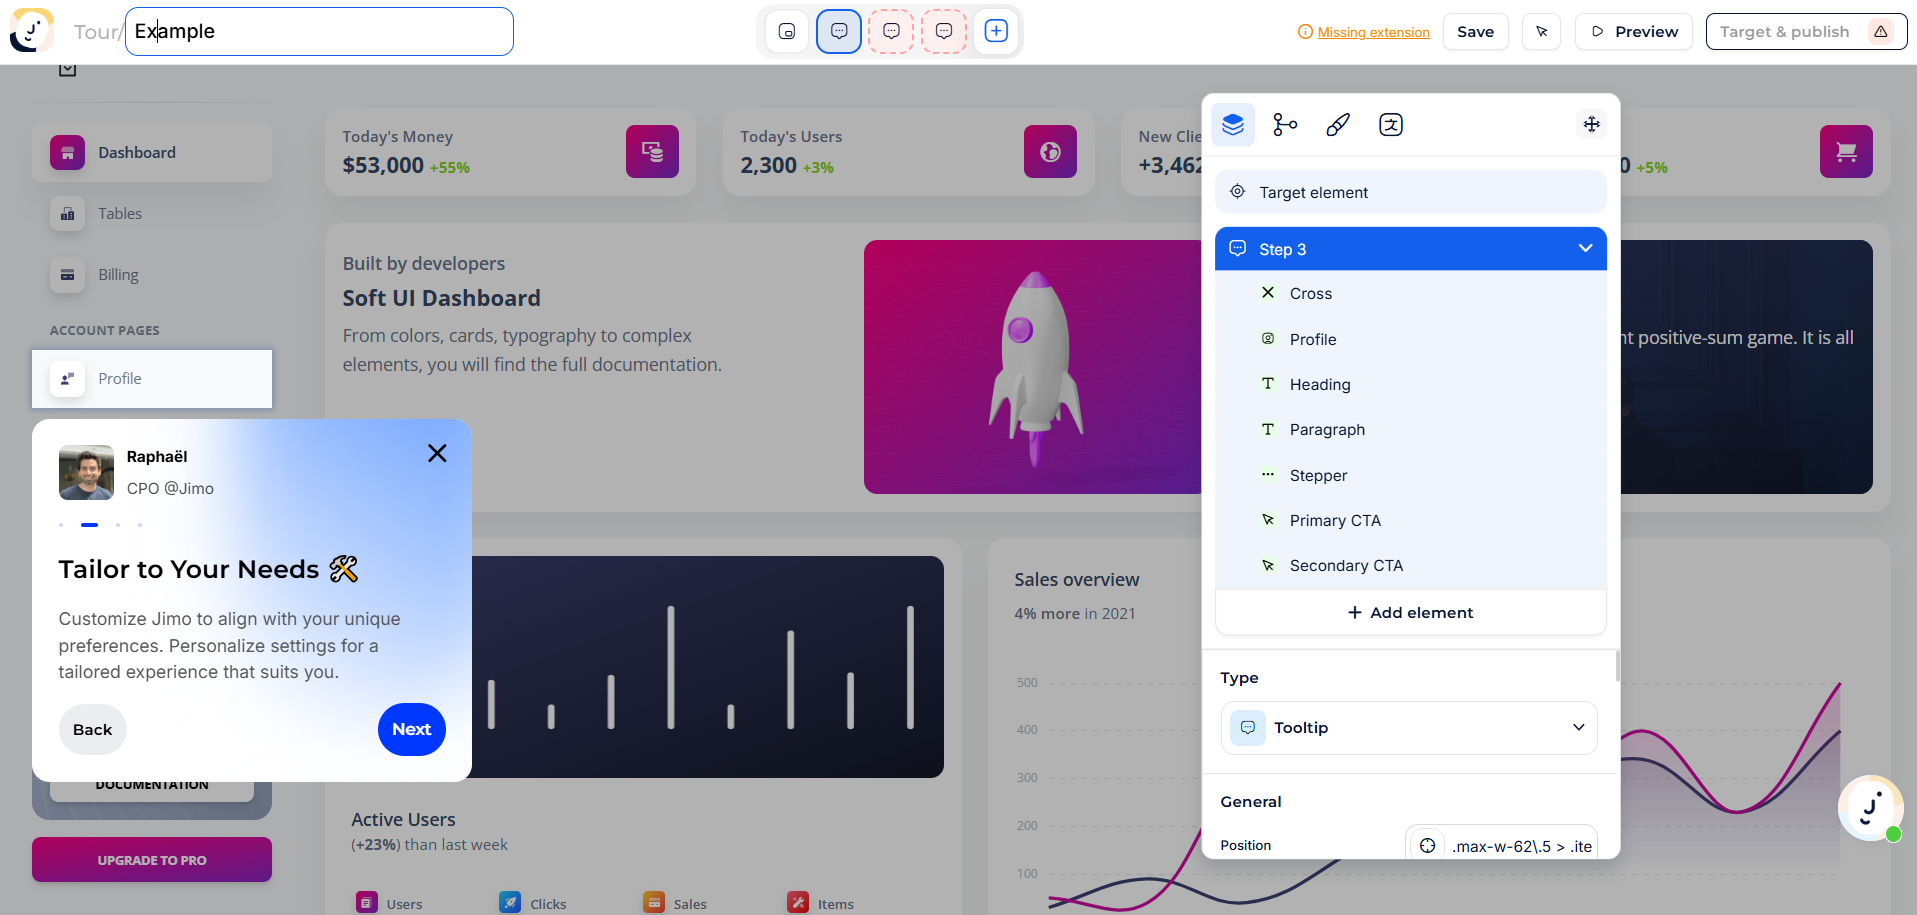
Task: Close the tooltip with the X icon
Action: click(437, 454)
